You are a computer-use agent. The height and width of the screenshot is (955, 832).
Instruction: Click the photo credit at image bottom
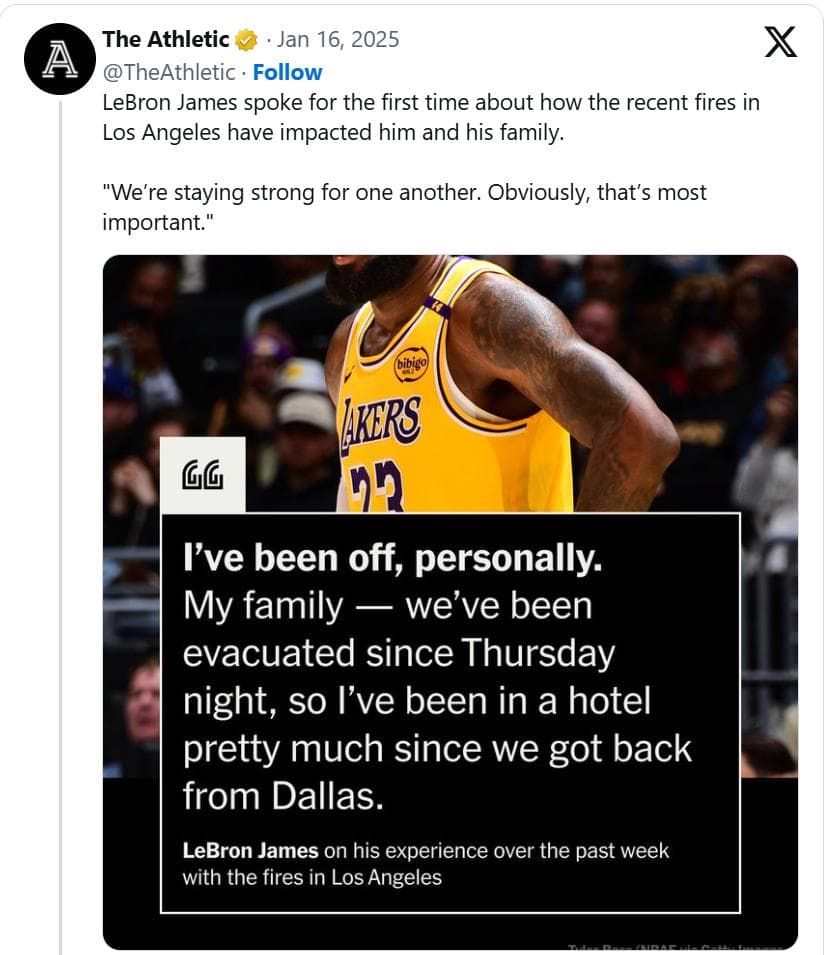[x=680, y=946]
